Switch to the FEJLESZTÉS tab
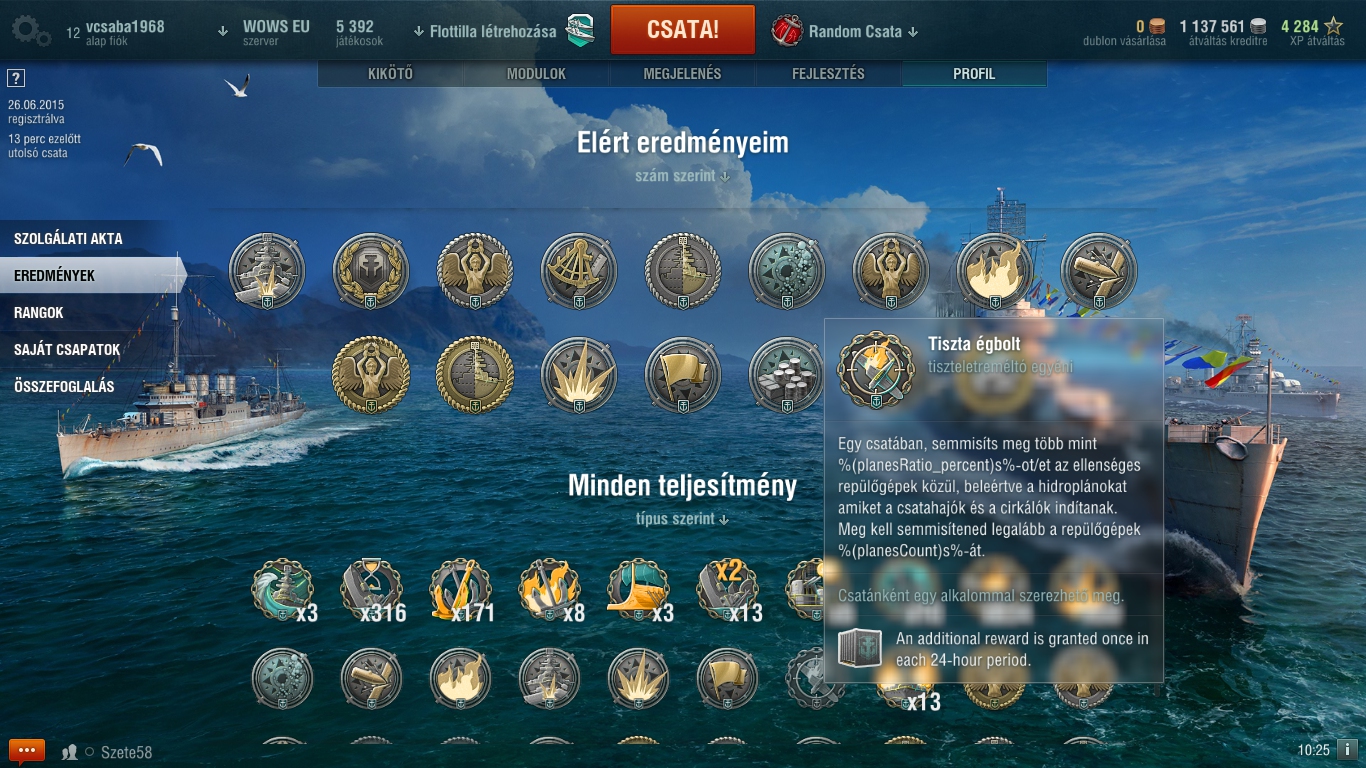 [x=828, y=74]
